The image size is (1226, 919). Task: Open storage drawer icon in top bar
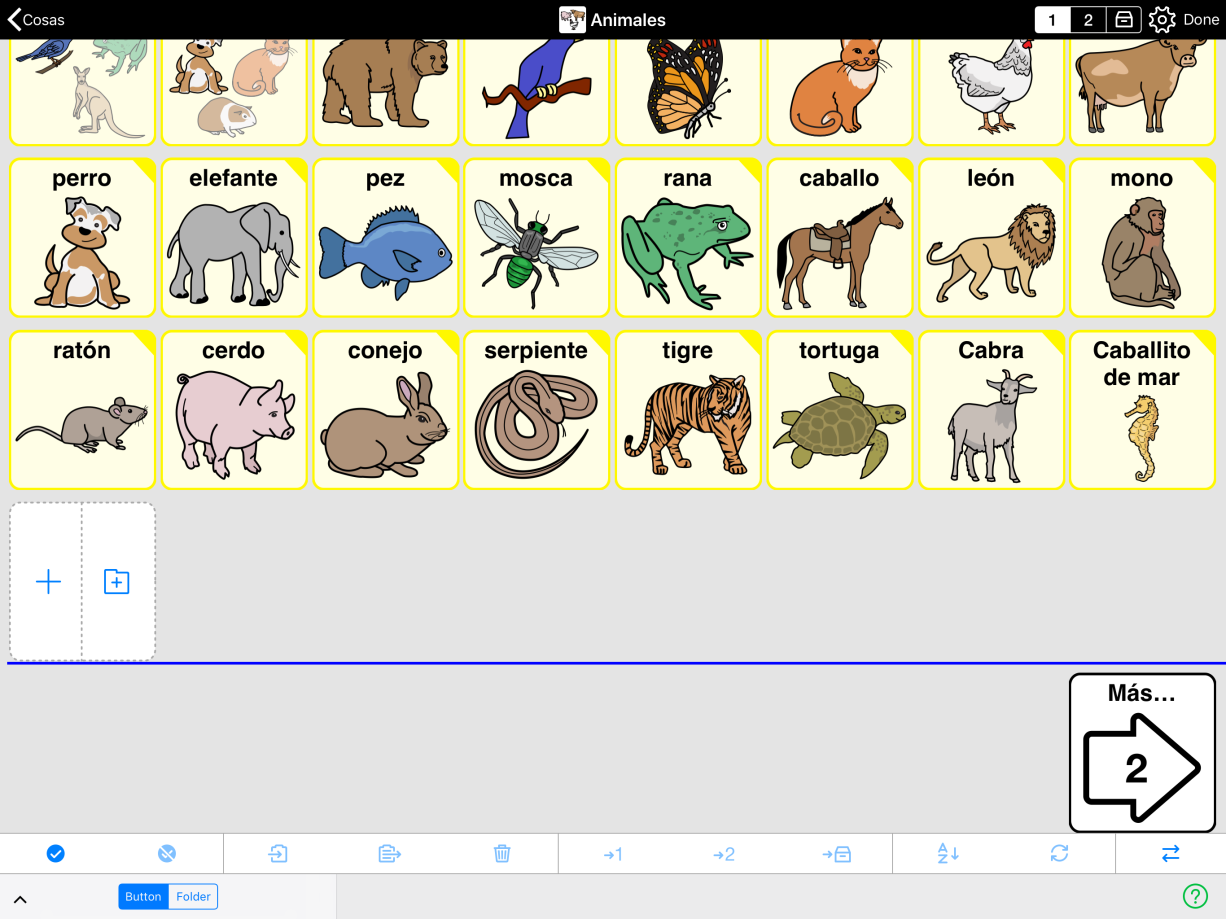1124,20
